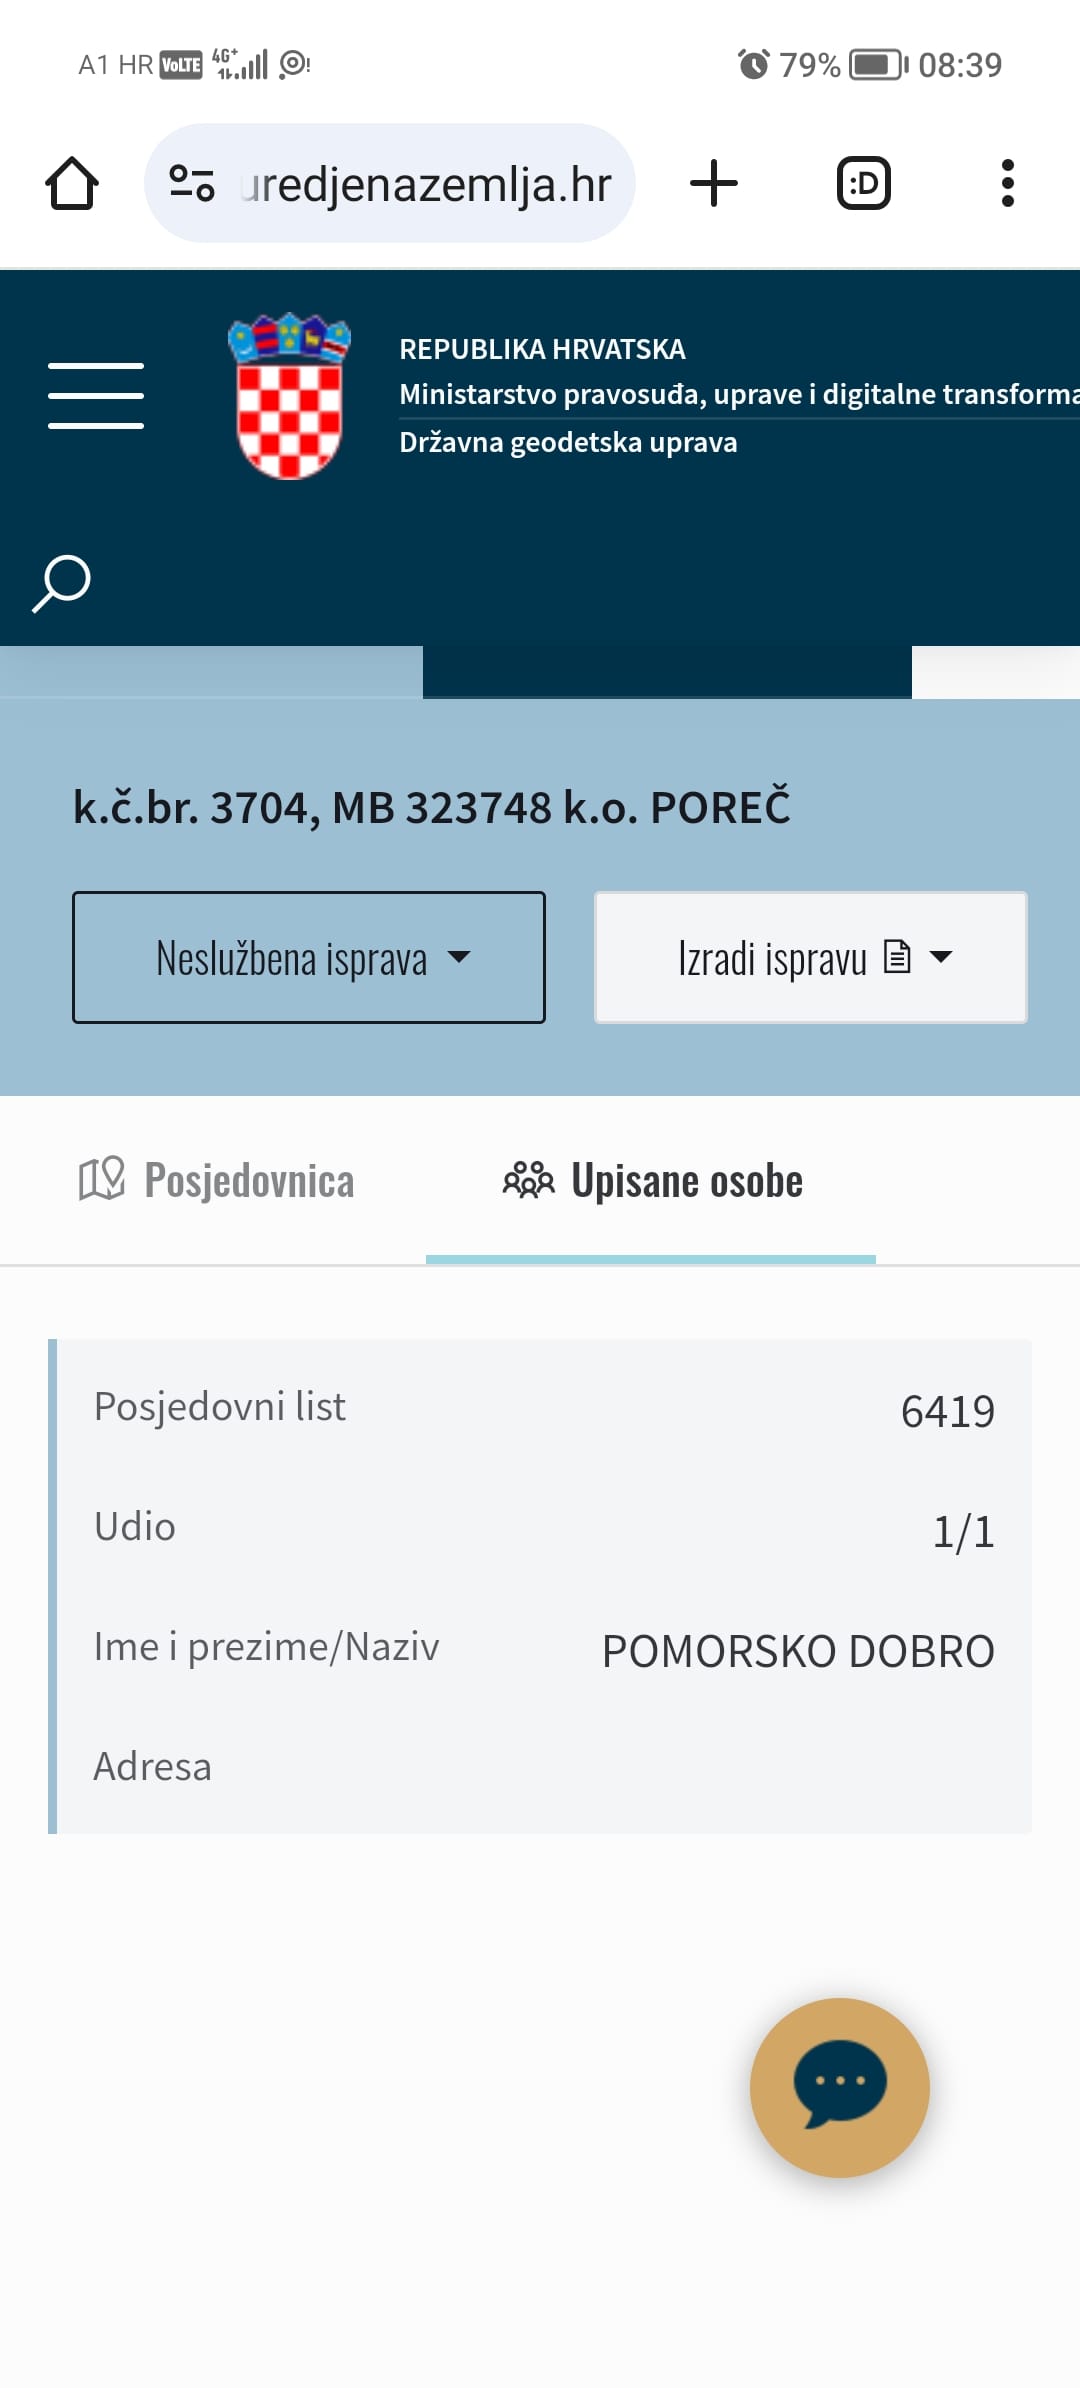1080x2388 pixels.
Task: Click the Državna geodetska uprava link
Action: click(568, 442)
